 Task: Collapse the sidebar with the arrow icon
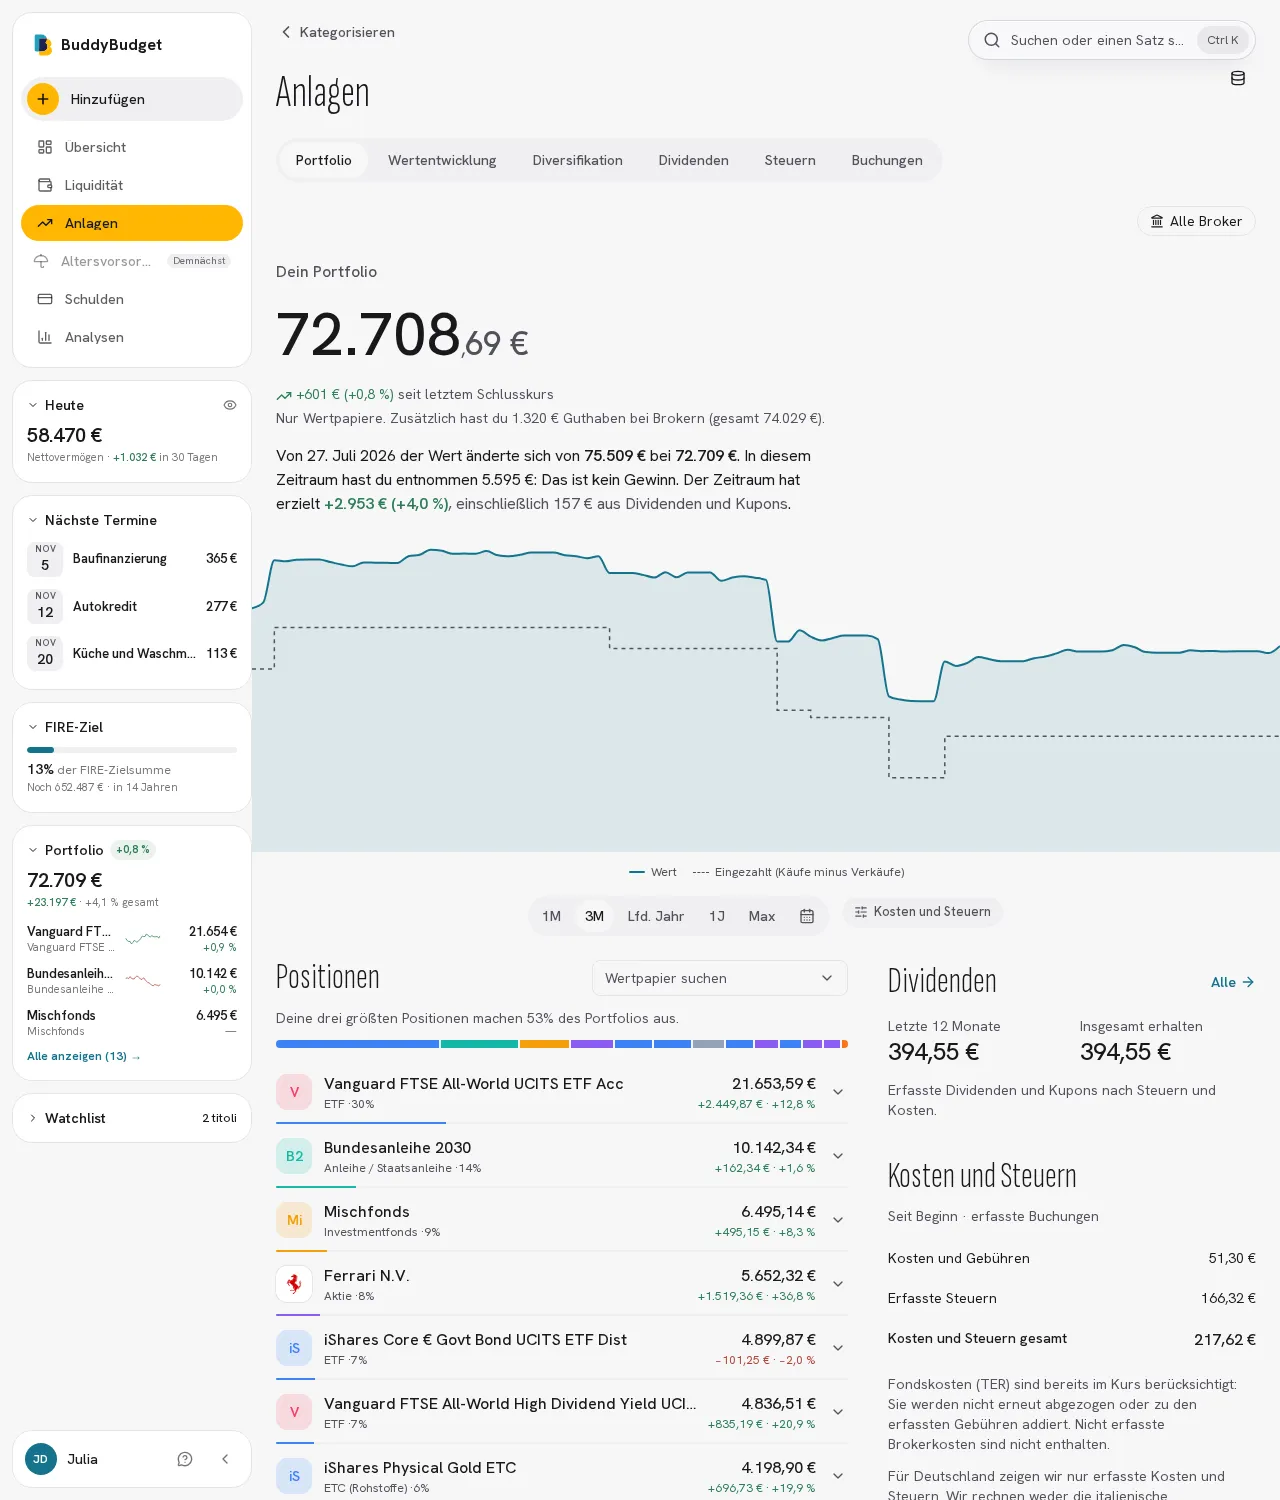click(x=225, y=1459)
